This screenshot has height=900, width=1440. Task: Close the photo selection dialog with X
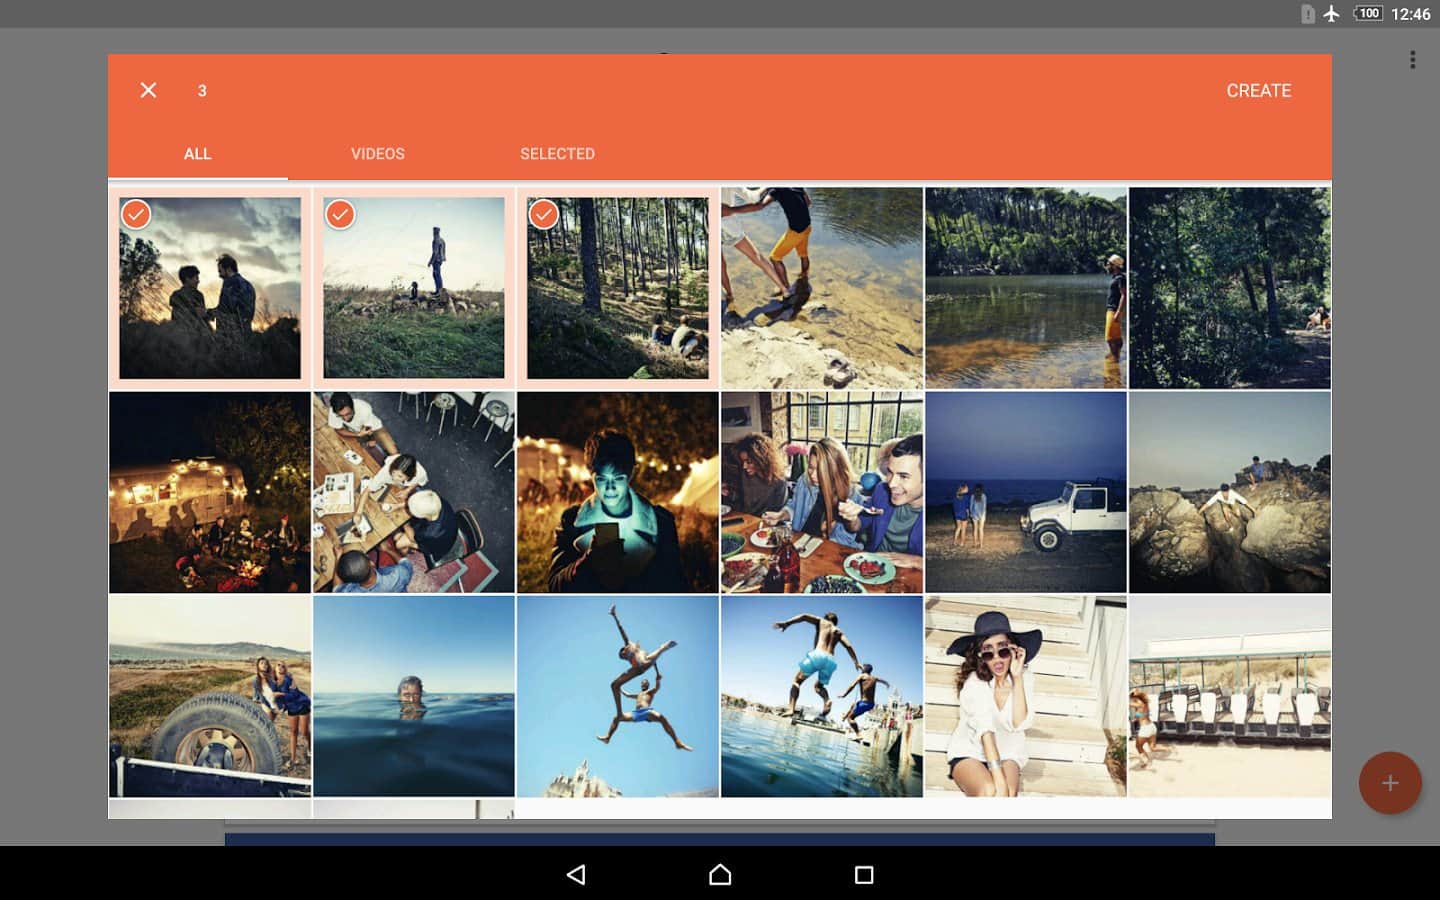coord(148,90)
